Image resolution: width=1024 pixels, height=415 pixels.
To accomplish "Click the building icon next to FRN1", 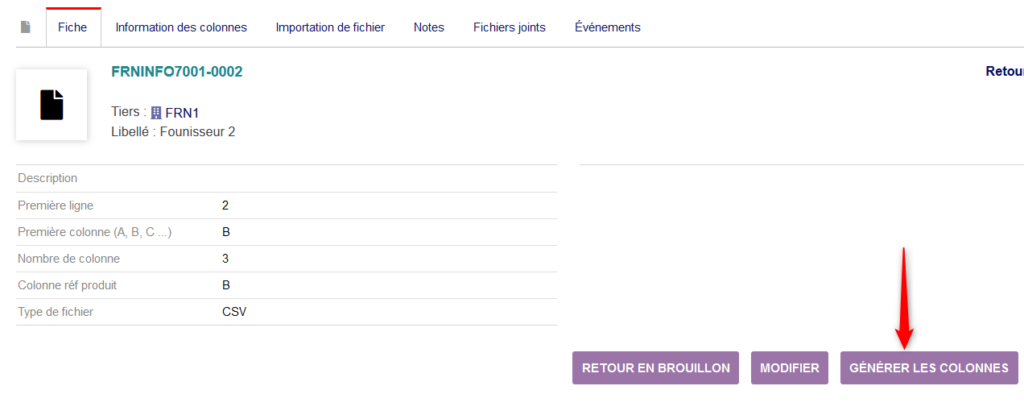I will click(x=155, y=113).
